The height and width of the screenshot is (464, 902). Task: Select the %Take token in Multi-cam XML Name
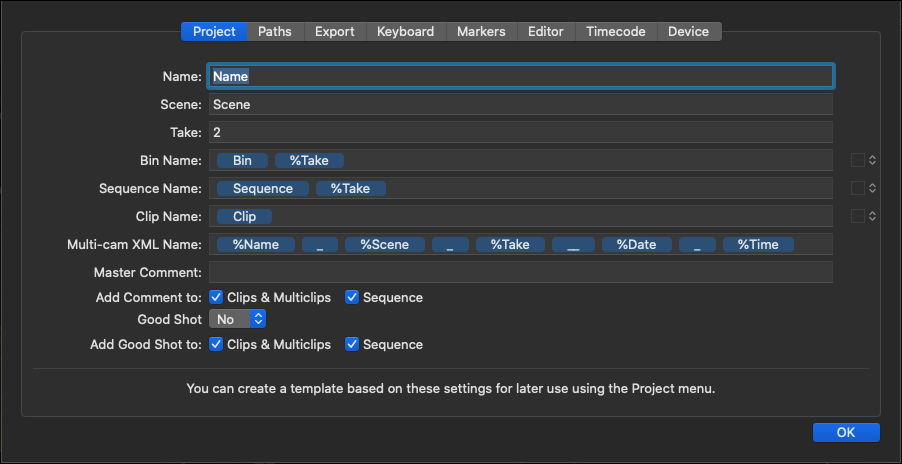pyautogui.click(x=510, y=244)
